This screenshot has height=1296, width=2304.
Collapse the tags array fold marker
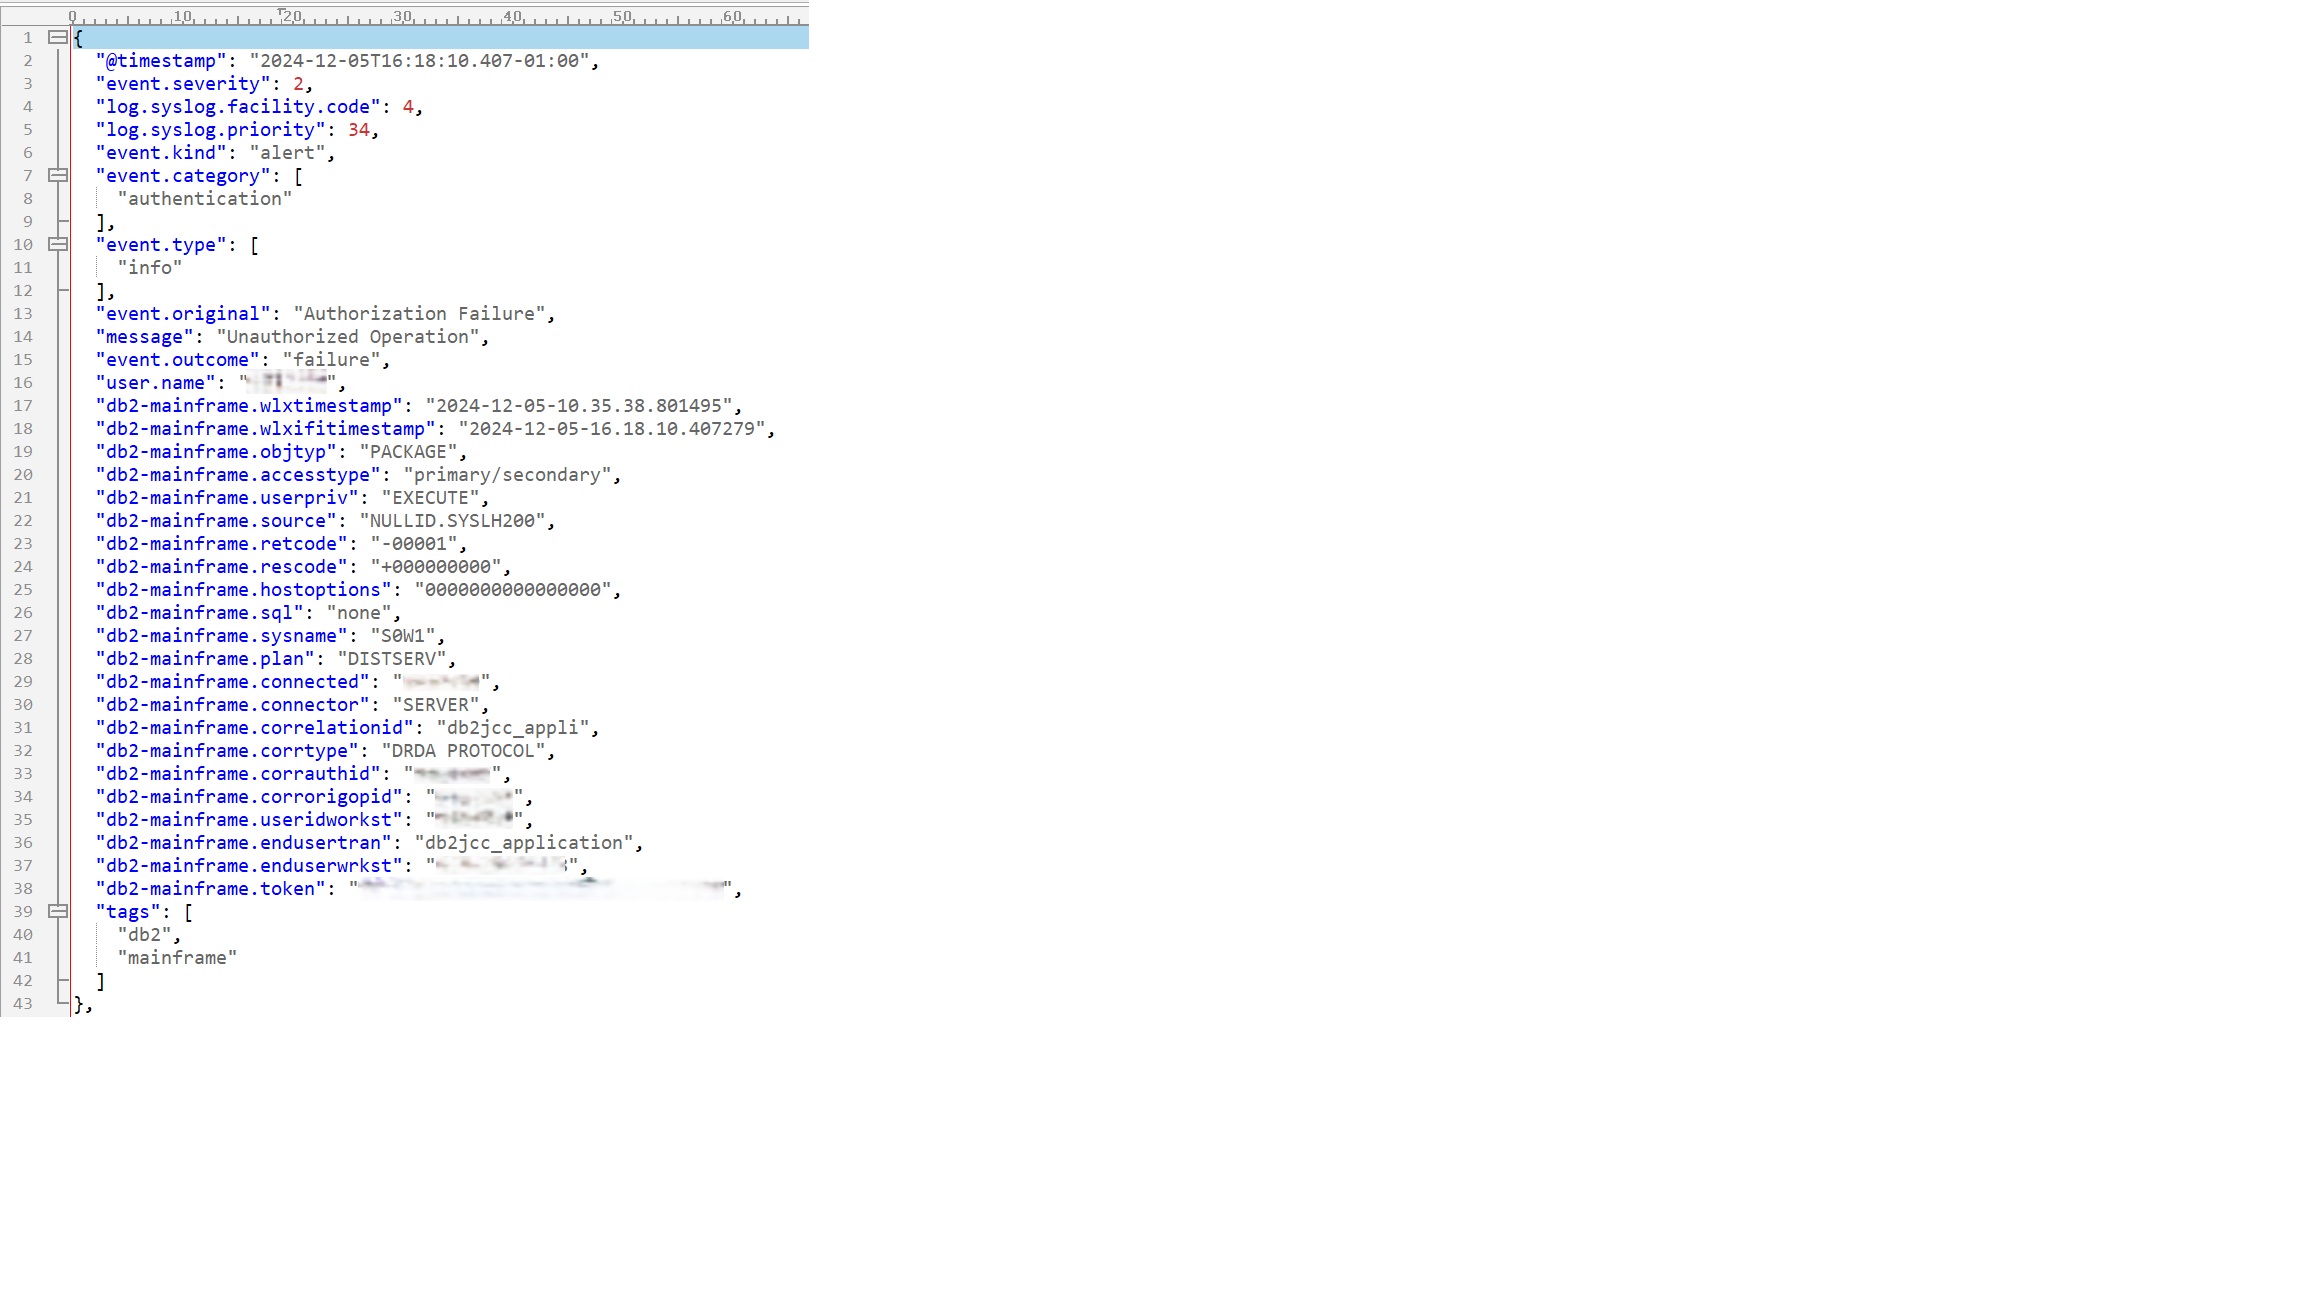pyautogui.click(x=58, y=911)
